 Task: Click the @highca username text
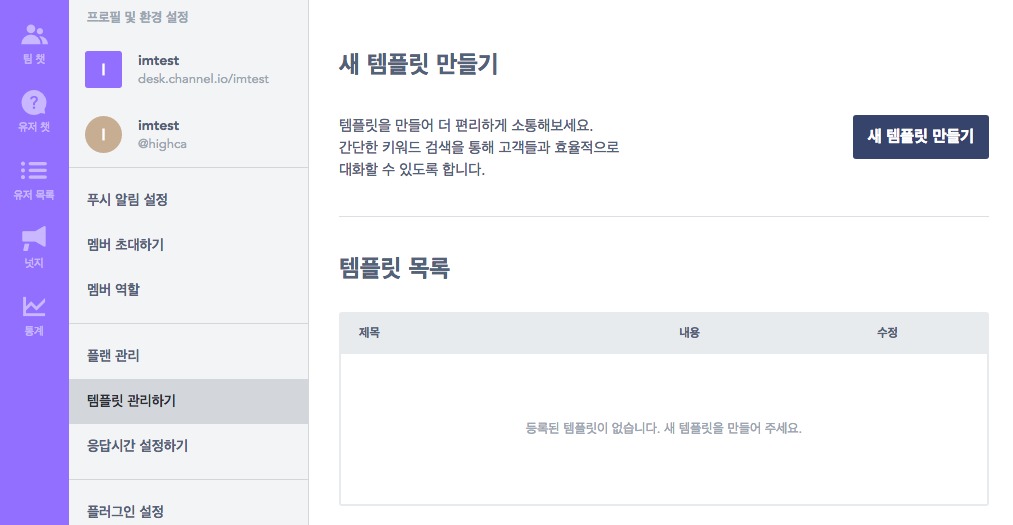tap(162, 144)
